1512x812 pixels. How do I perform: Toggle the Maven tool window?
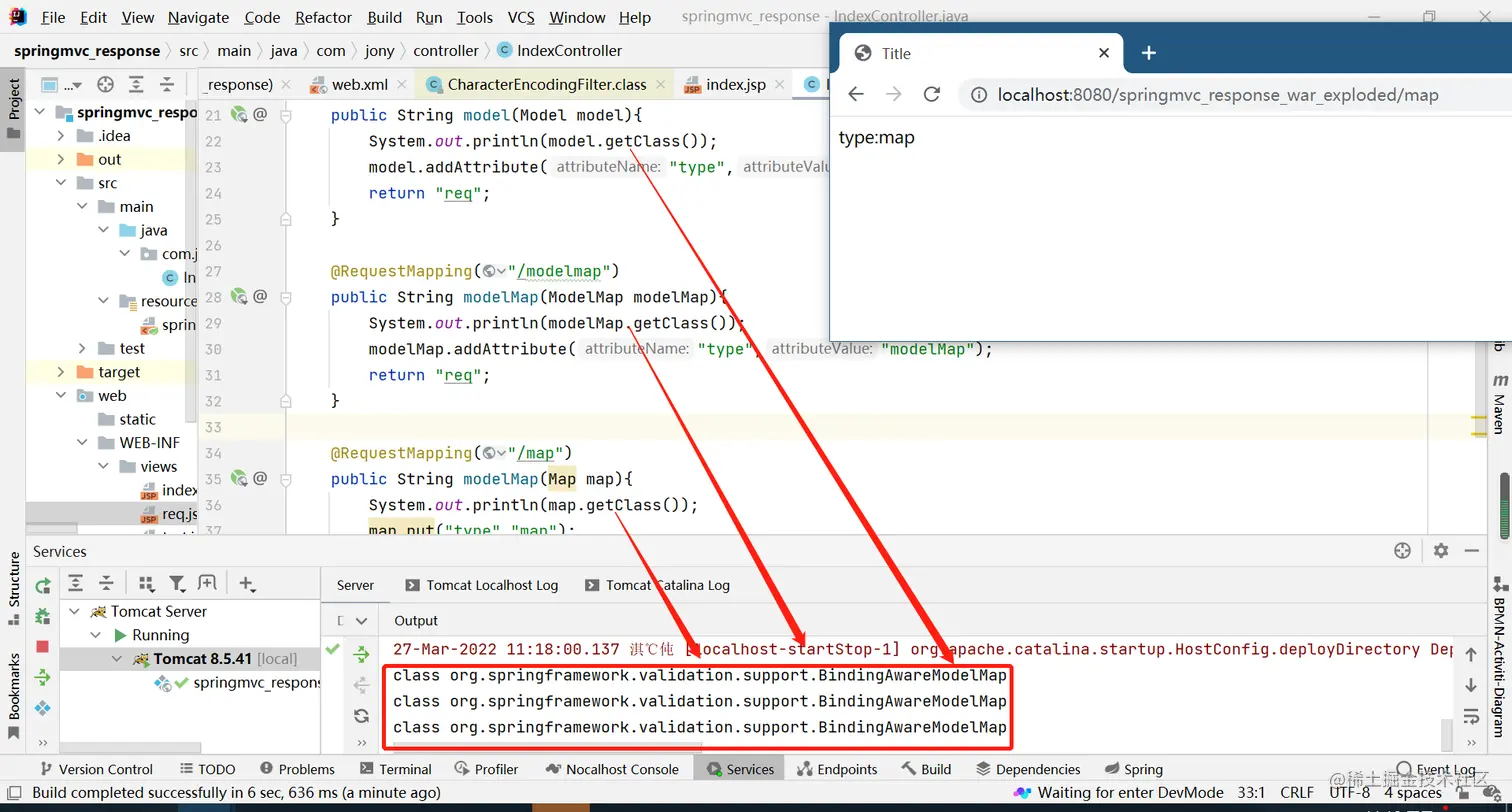1500,404
